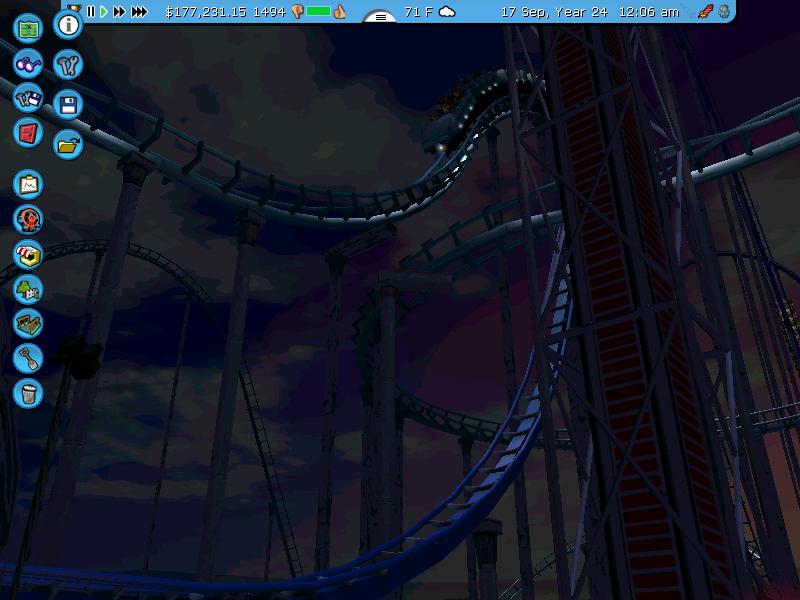Viewport: 800px width, 600px height.
Task: Open the park map icon
Action: click(x=28, y=28)
